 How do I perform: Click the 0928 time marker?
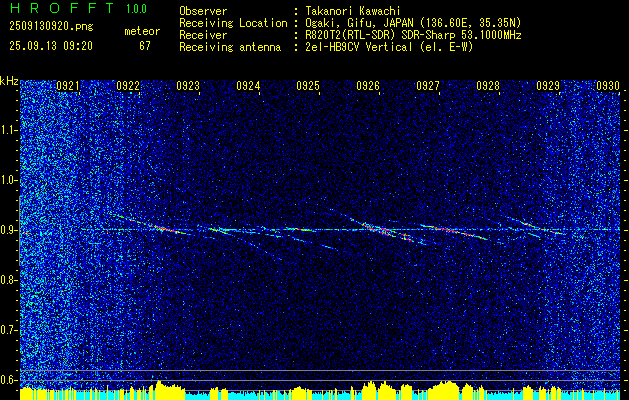tap(488, 86)
